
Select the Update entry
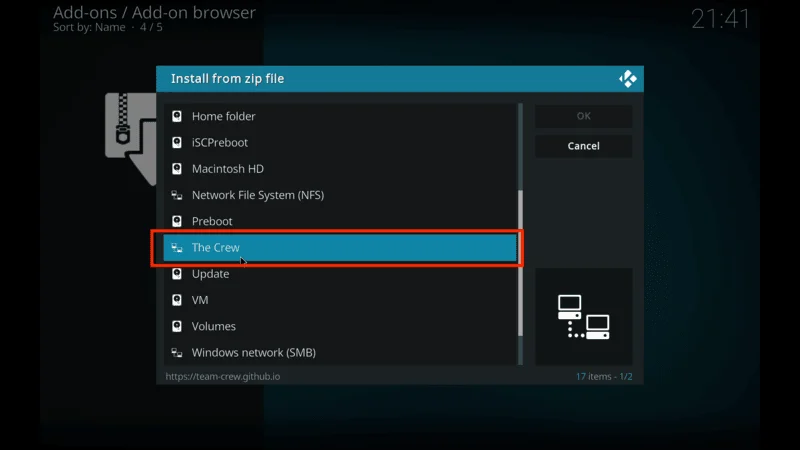tap(340, 274)
